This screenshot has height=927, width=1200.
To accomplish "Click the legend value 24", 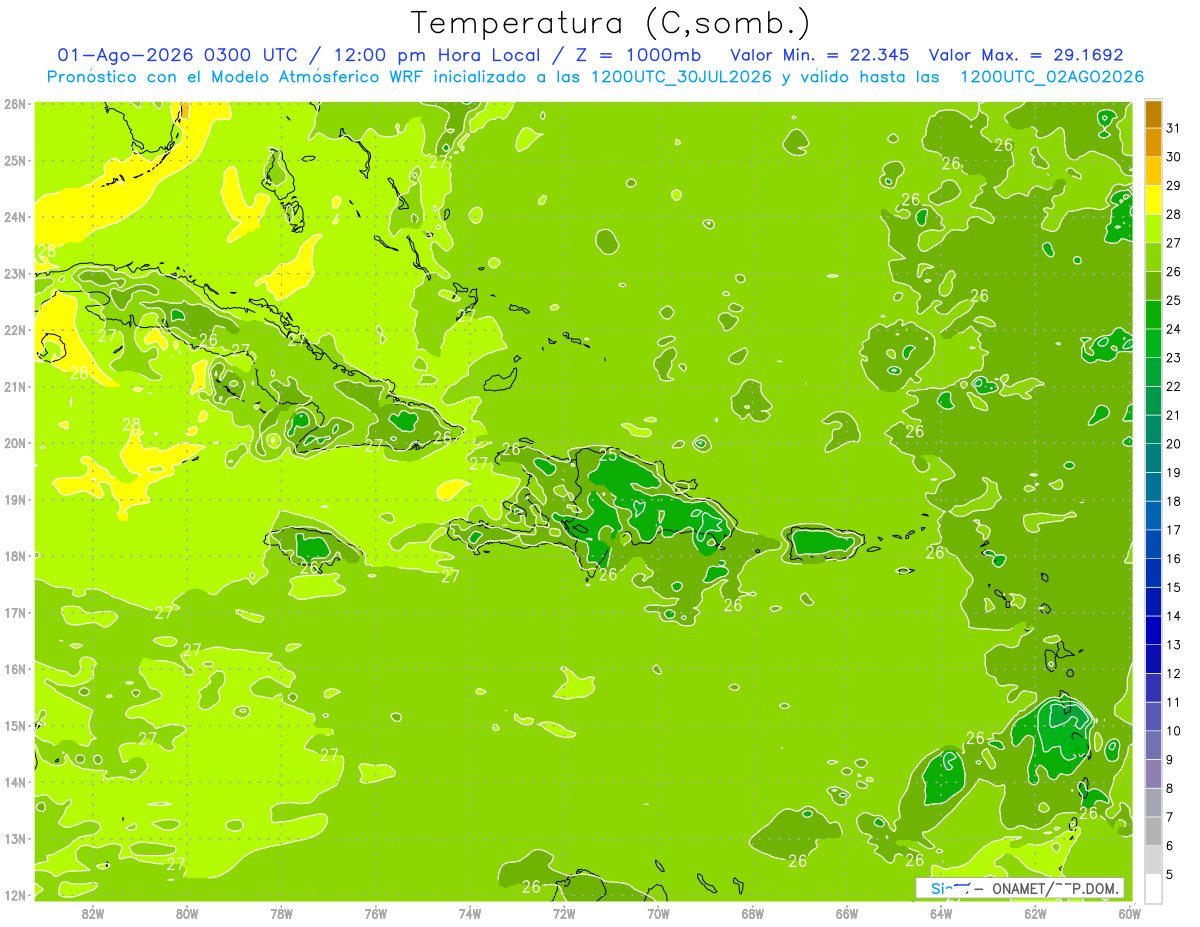I will (1174, 329).
